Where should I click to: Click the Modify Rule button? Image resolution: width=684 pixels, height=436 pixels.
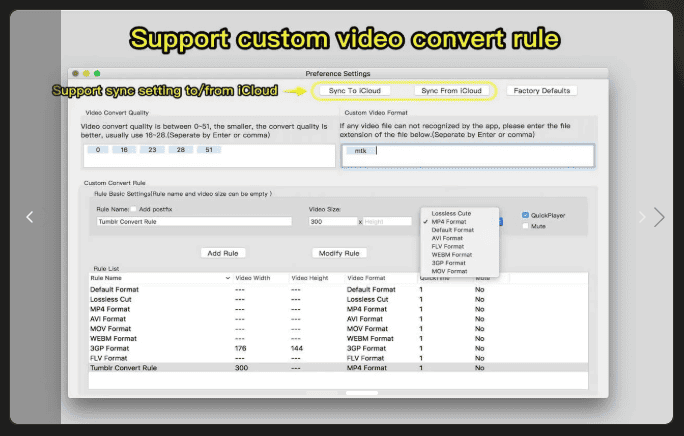(x=339, y=253)
